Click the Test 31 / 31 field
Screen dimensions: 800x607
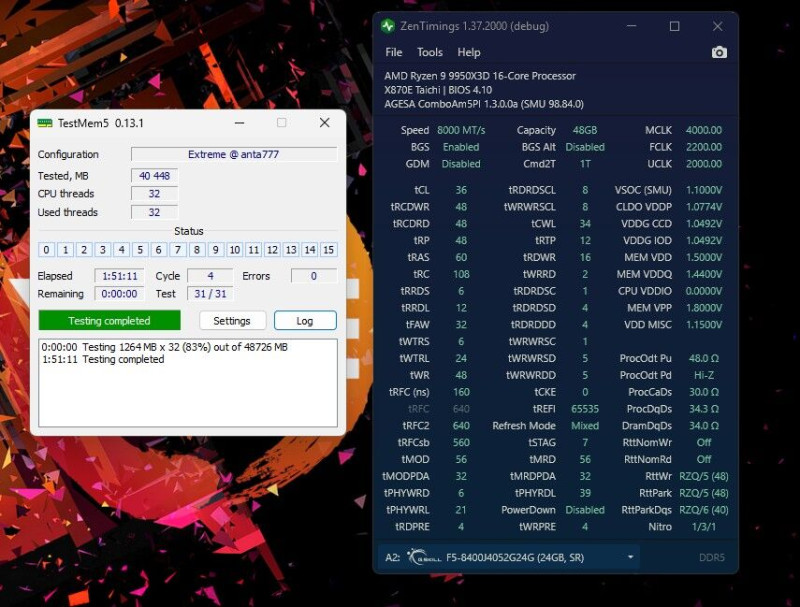click(x=210, y=294)
